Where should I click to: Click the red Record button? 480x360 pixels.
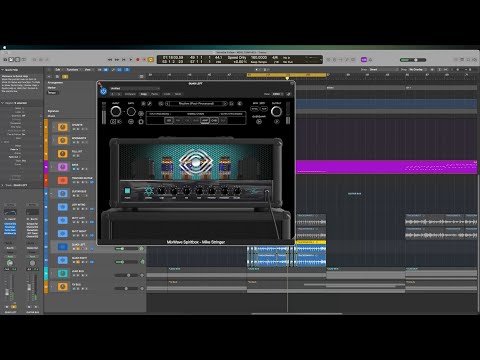(x=138, y=60)
